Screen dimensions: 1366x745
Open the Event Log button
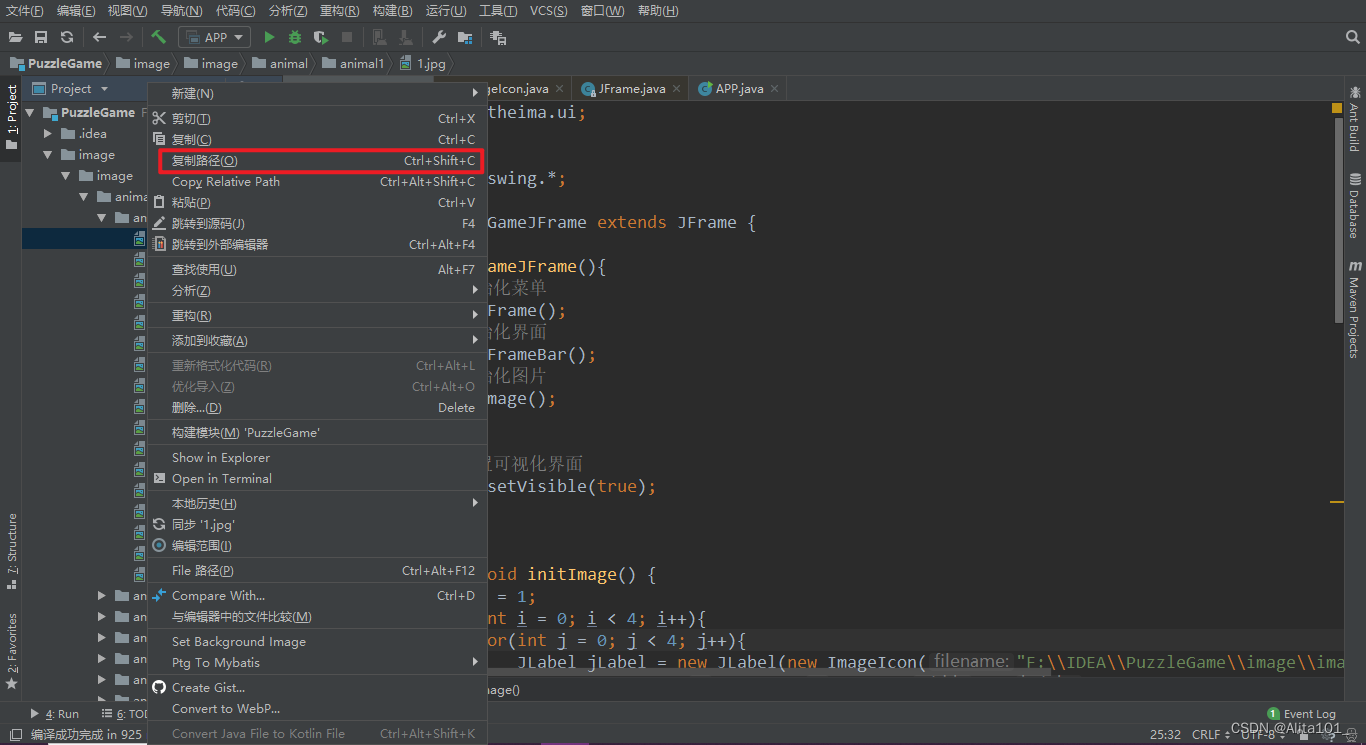1301,714
